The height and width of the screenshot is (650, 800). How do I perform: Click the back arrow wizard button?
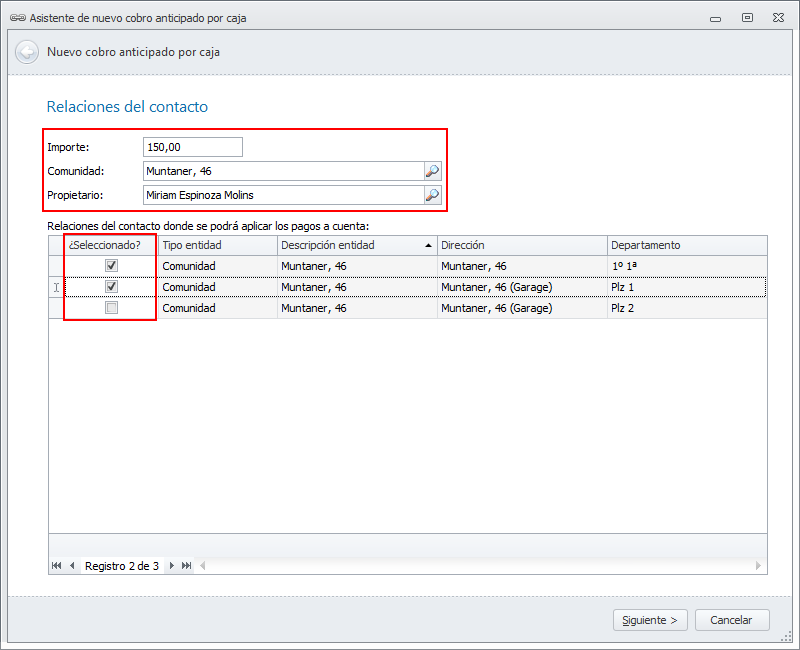pos(27,52)
